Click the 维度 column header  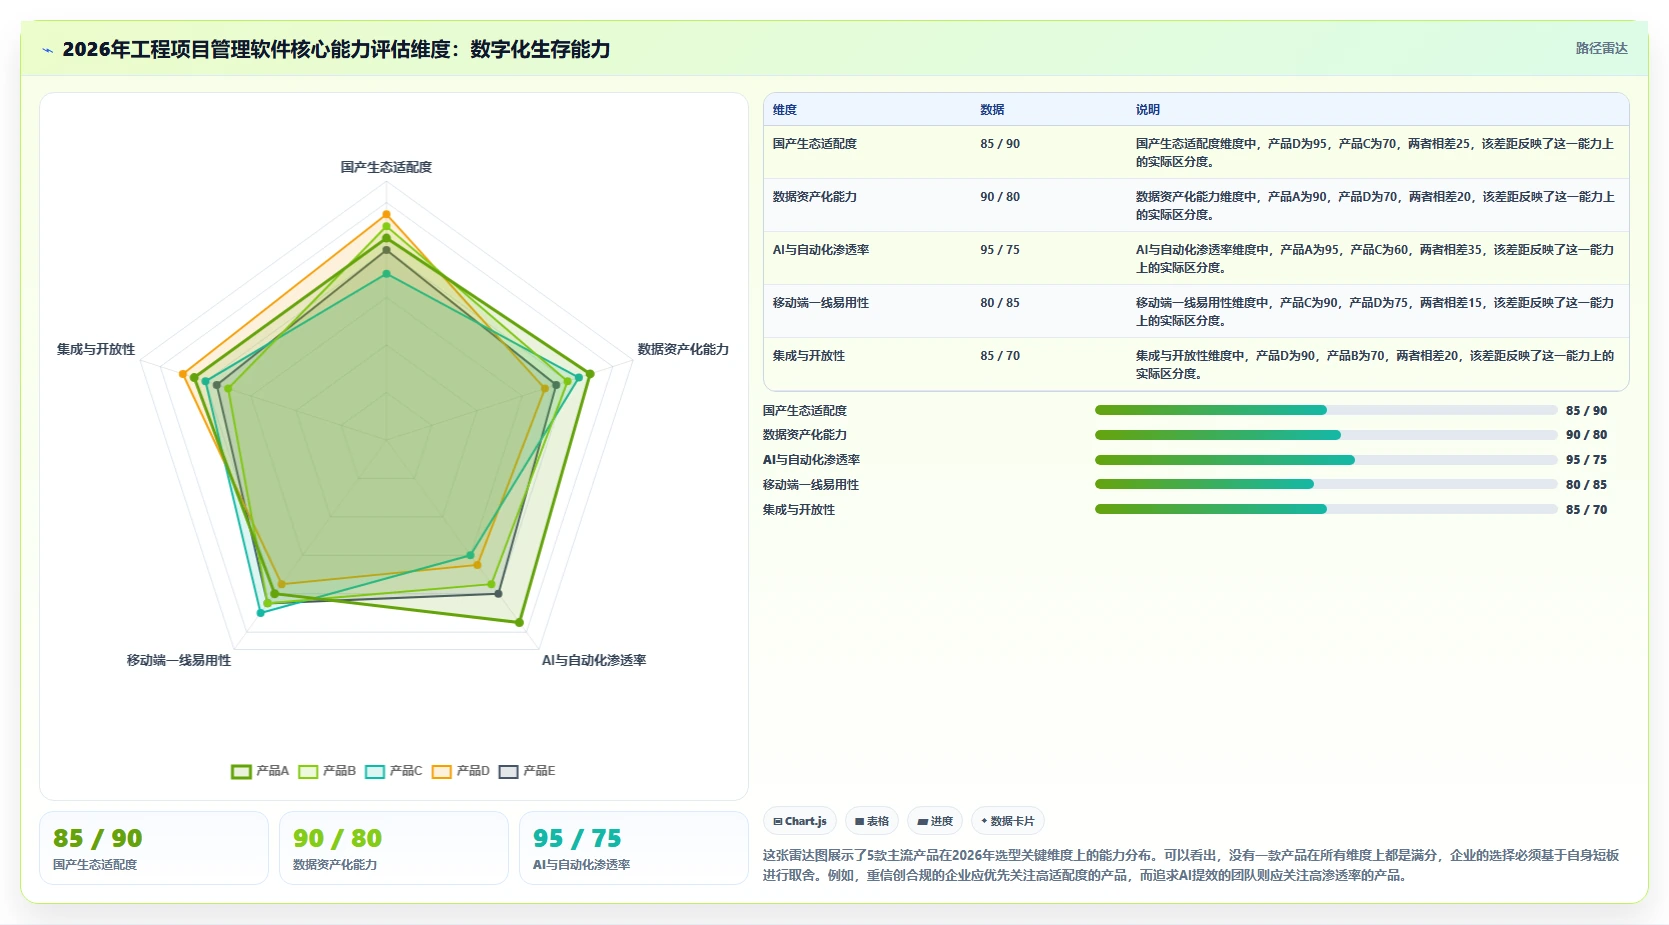point(785,110)
